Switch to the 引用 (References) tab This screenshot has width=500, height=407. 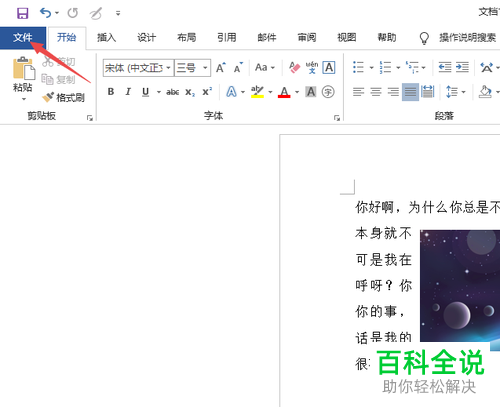[x=227, y=38]
